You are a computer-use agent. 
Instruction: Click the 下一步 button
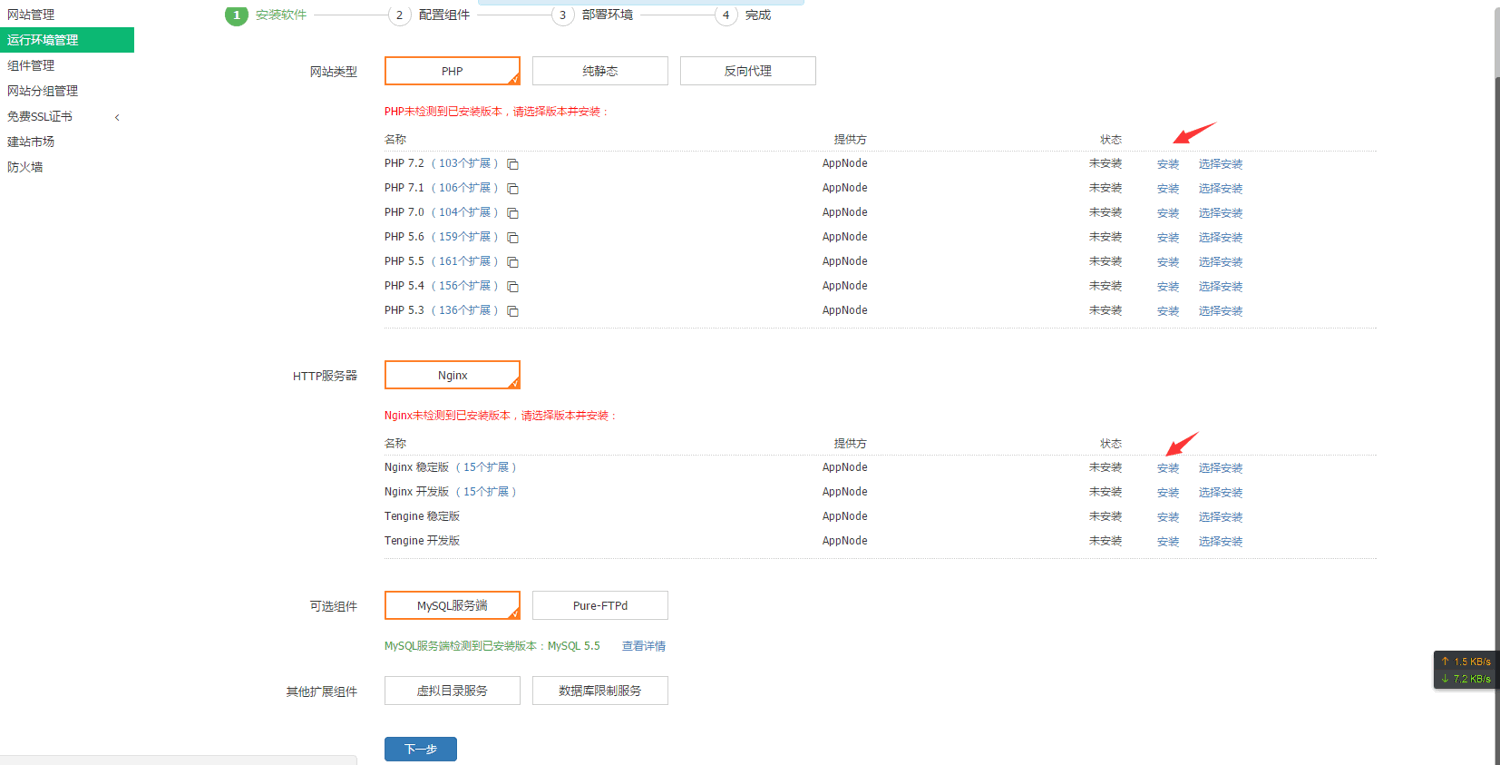tap(420, 749)
